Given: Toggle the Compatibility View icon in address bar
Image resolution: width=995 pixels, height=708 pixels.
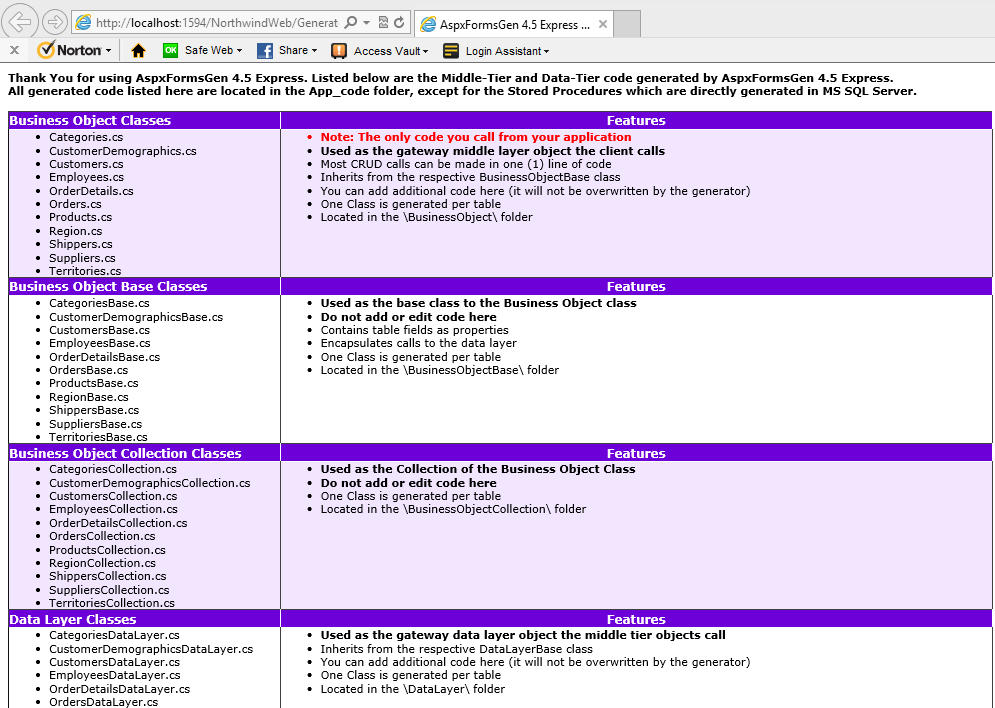Looking at the screenshot, I should pyautogui.click(x=383, y=23).
